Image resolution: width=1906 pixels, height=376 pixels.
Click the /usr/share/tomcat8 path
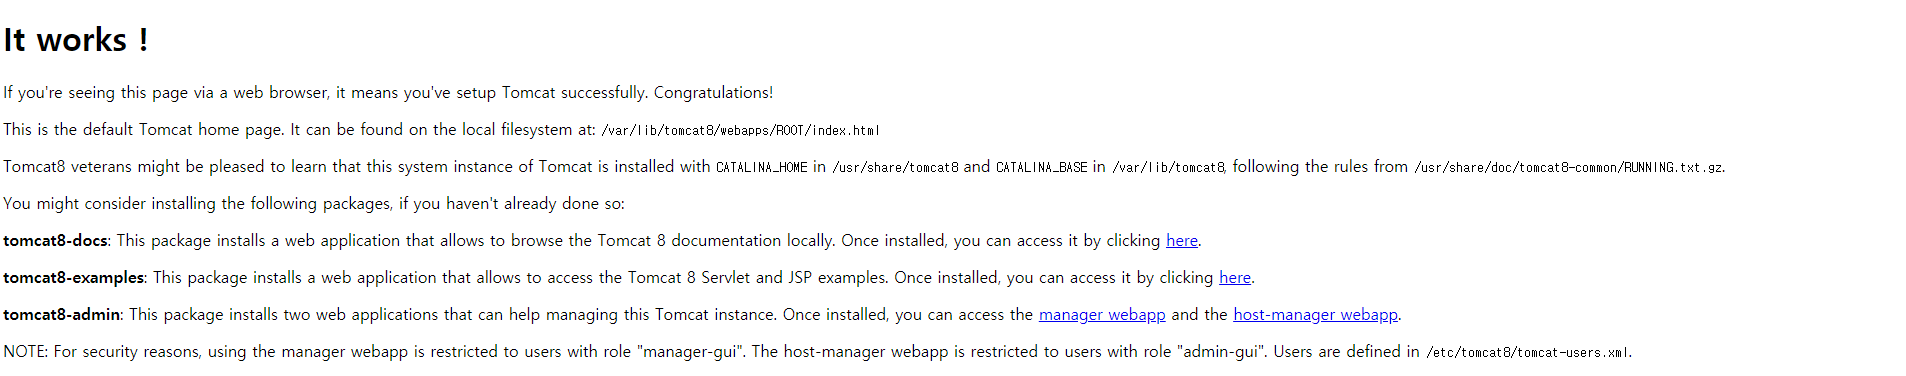point(895,167)
